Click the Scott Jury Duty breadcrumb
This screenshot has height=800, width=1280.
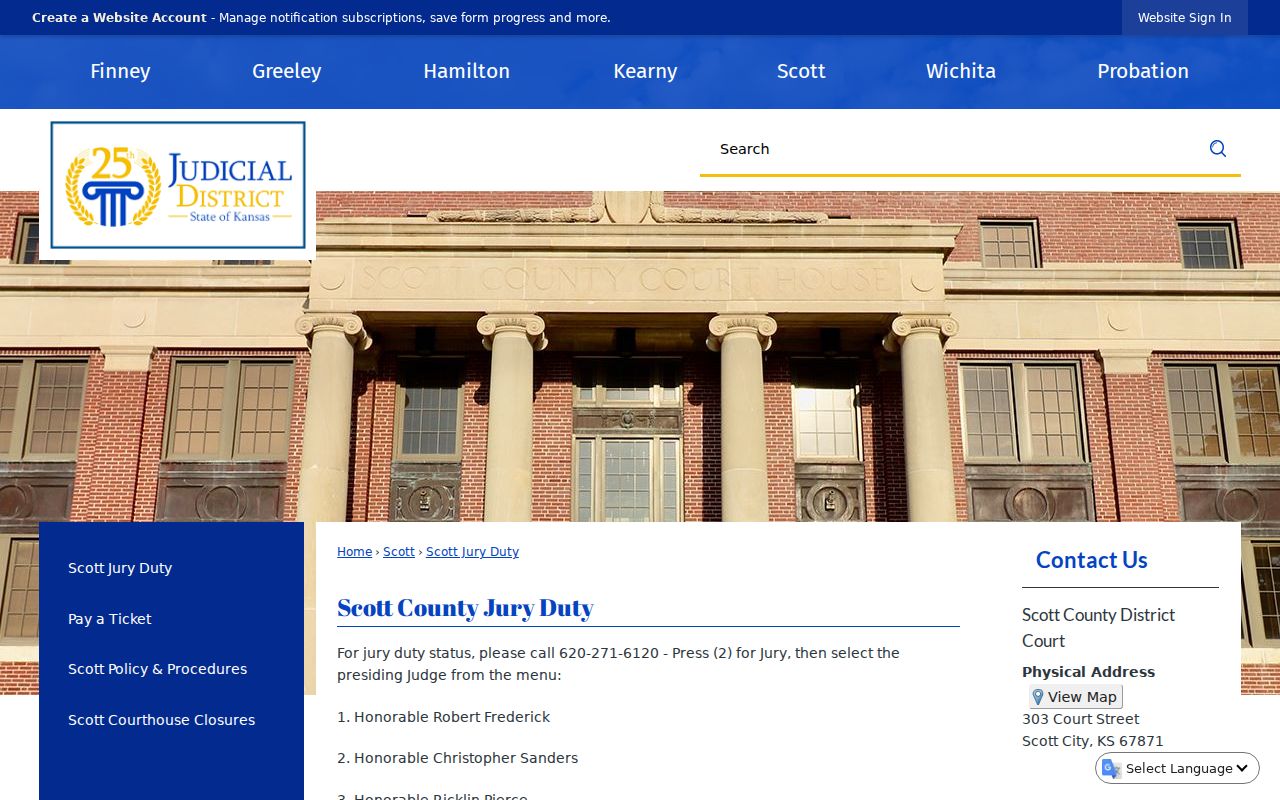(x=472, y=552)
